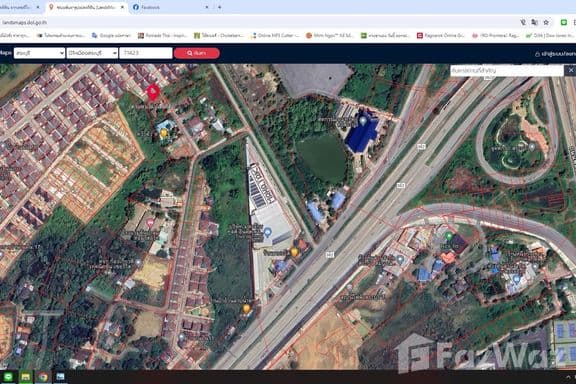
Task: Click the parcel number input field
Action: (146, 53)
